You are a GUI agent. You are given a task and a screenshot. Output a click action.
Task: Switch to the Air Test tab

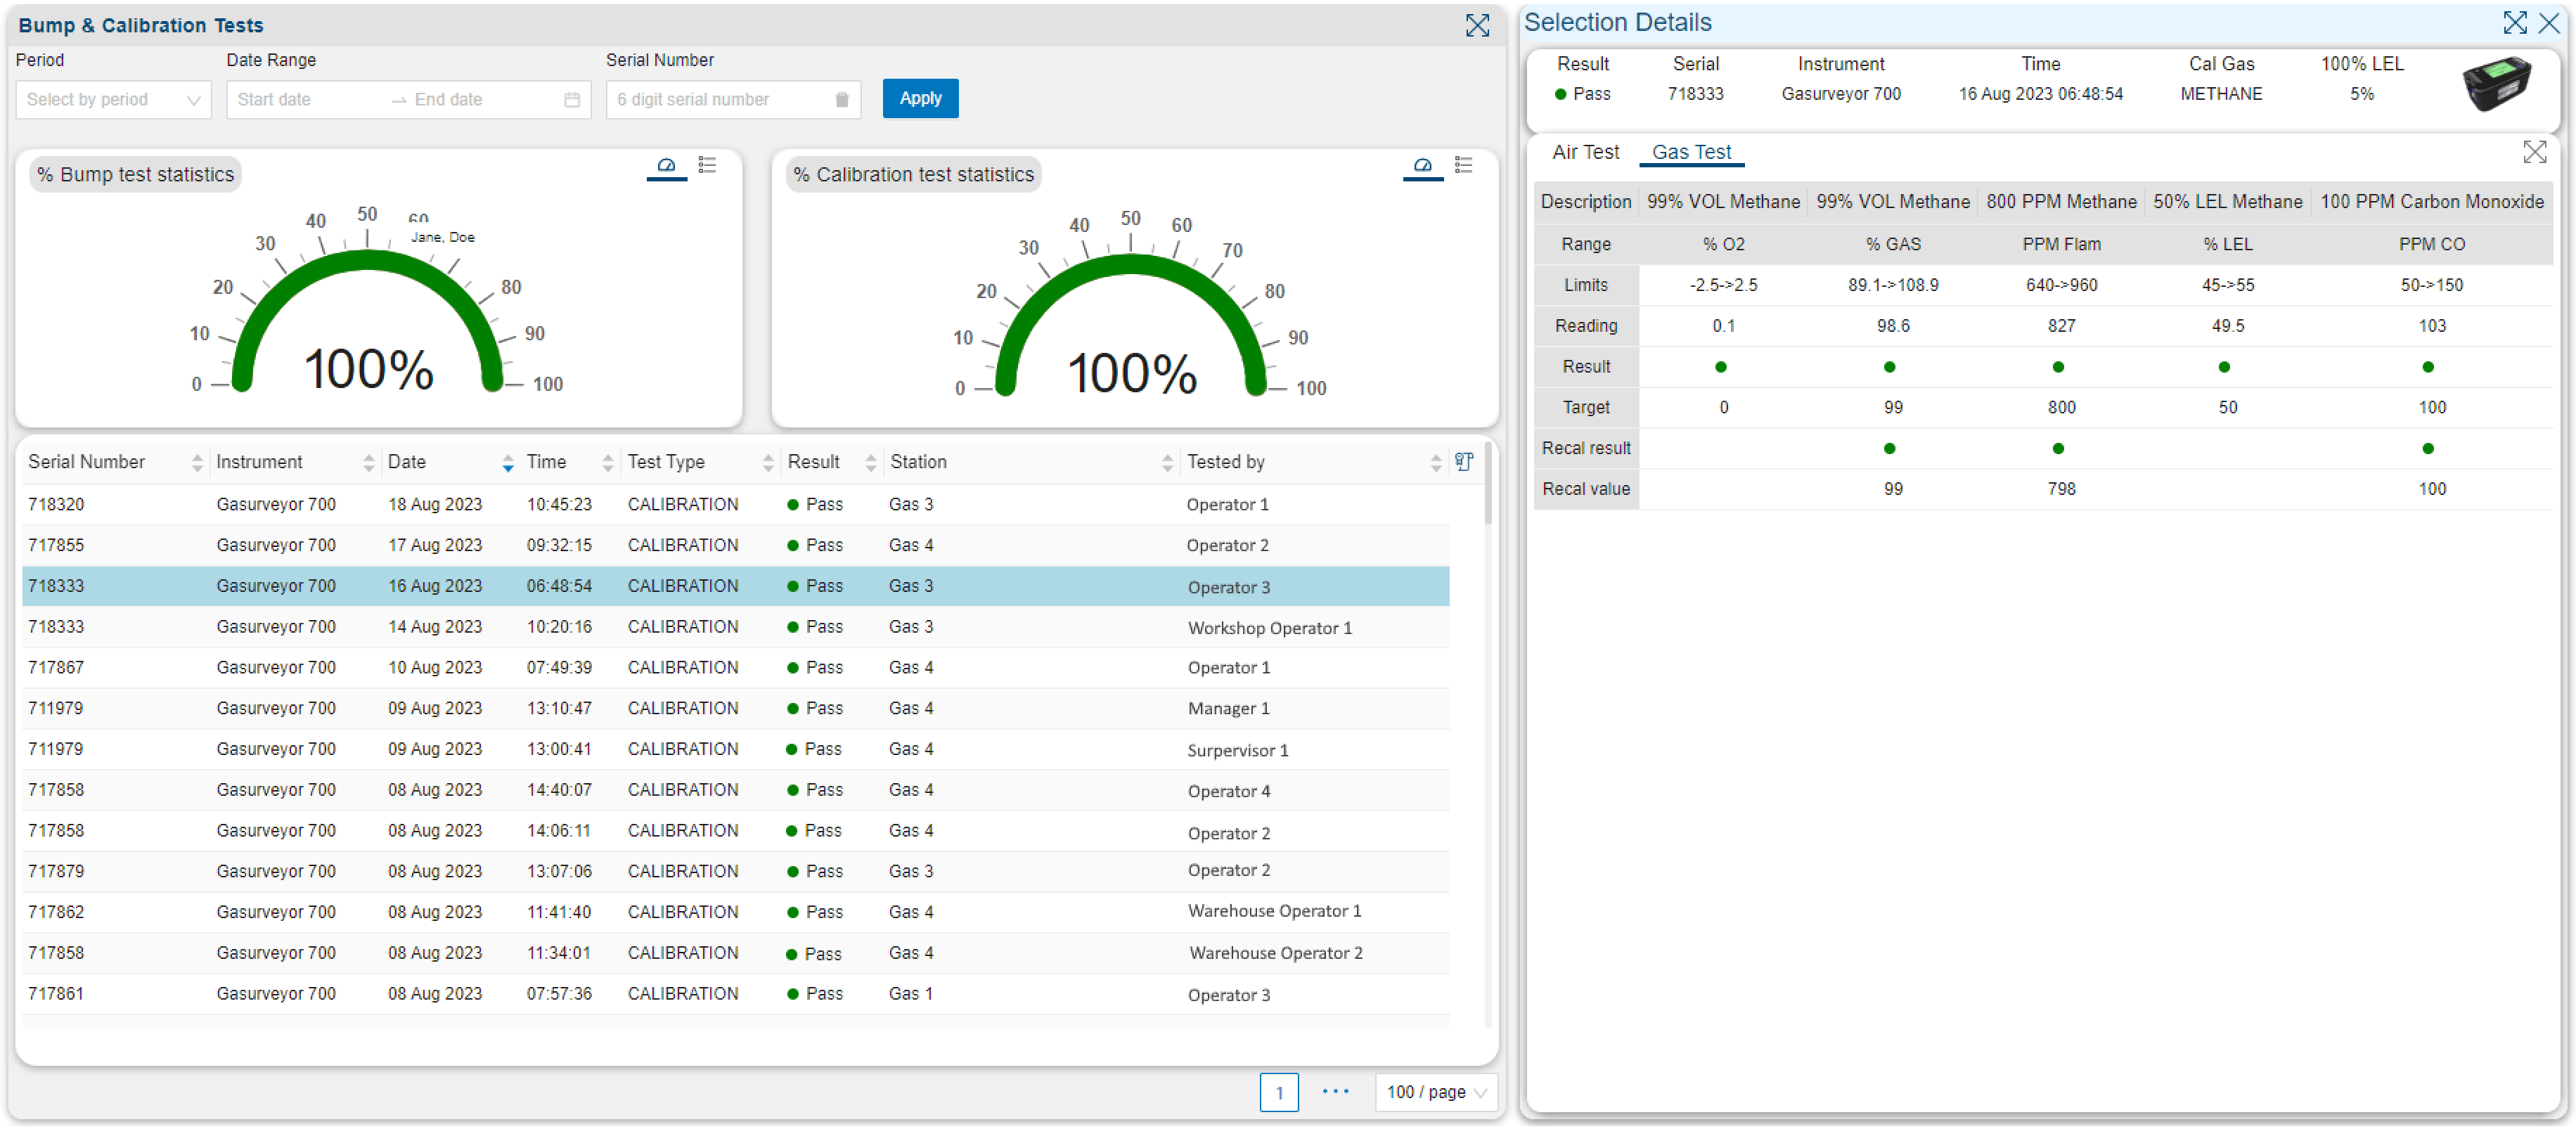1585,152
